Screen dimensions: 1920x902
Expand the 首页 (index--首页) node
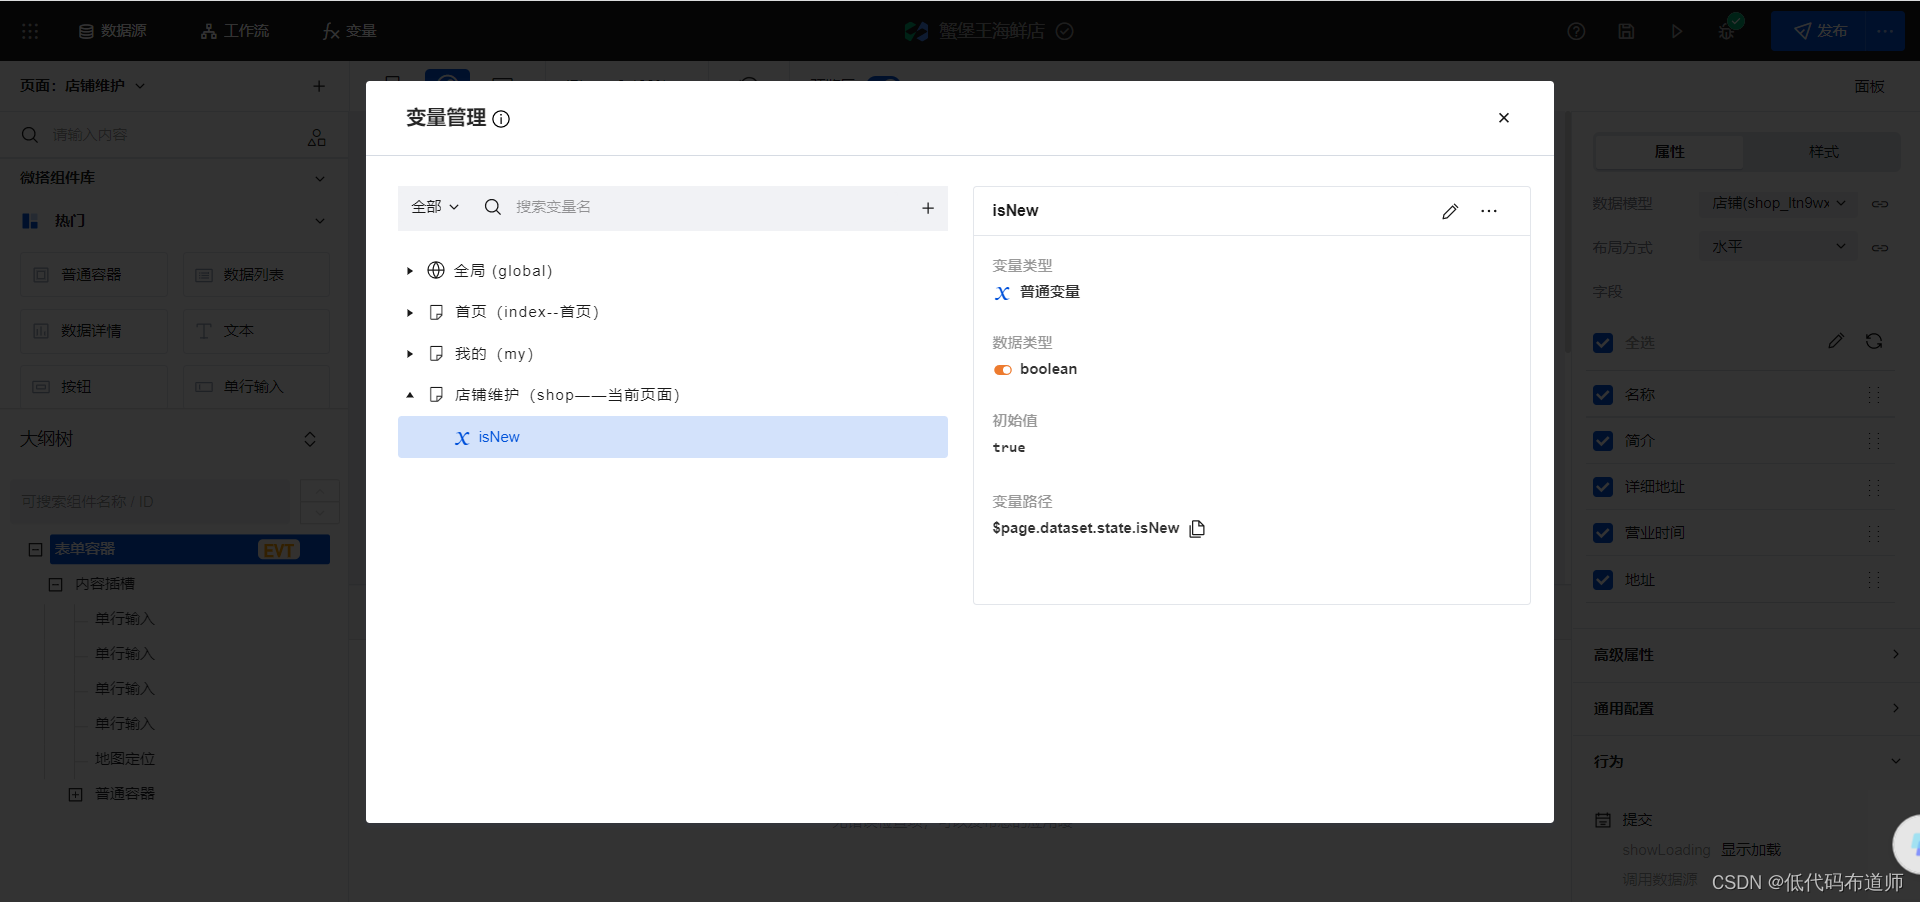click(x=409, y=313)
